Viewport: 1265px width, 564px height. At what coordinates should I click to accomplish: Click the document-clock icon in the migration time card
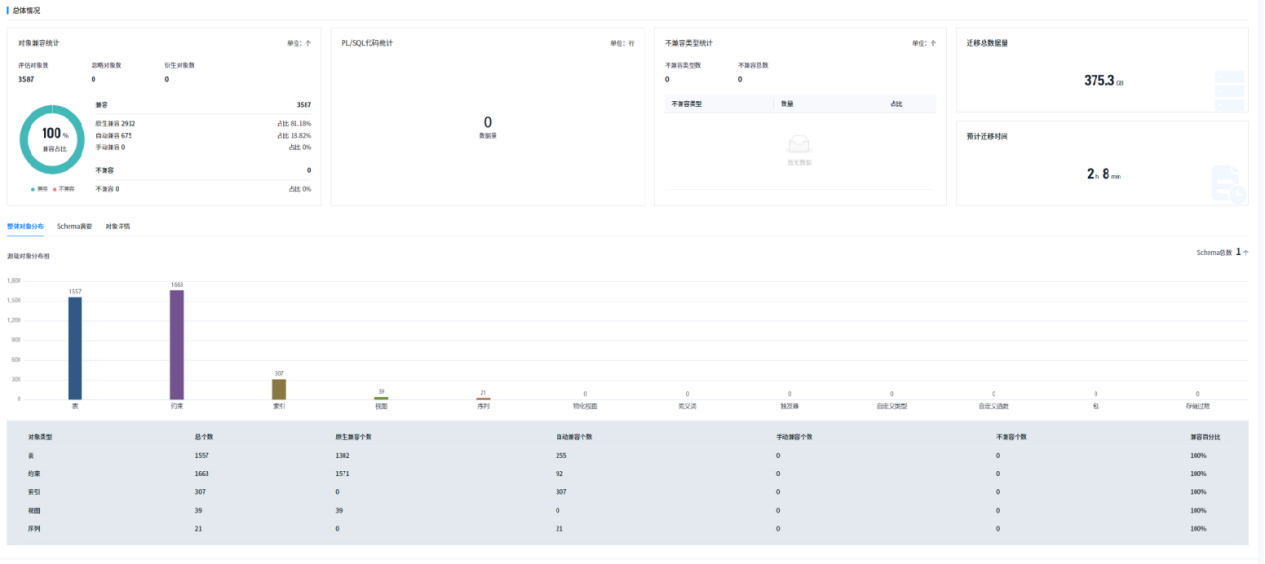tap(1228, 184)
